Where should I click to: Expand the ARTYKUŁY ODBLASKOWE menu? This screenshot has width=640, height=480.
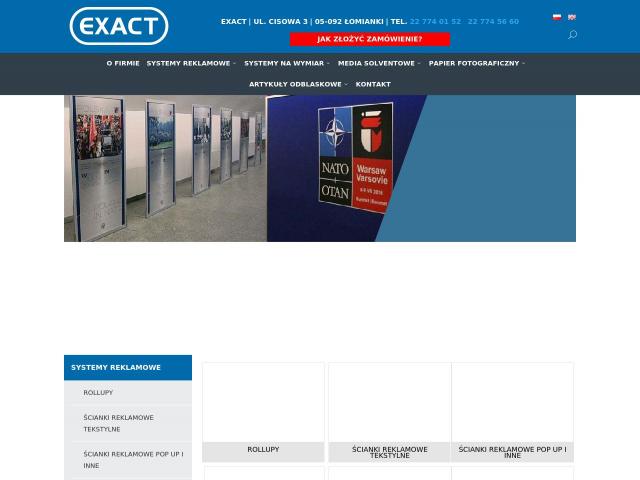(x=297, y=84)
